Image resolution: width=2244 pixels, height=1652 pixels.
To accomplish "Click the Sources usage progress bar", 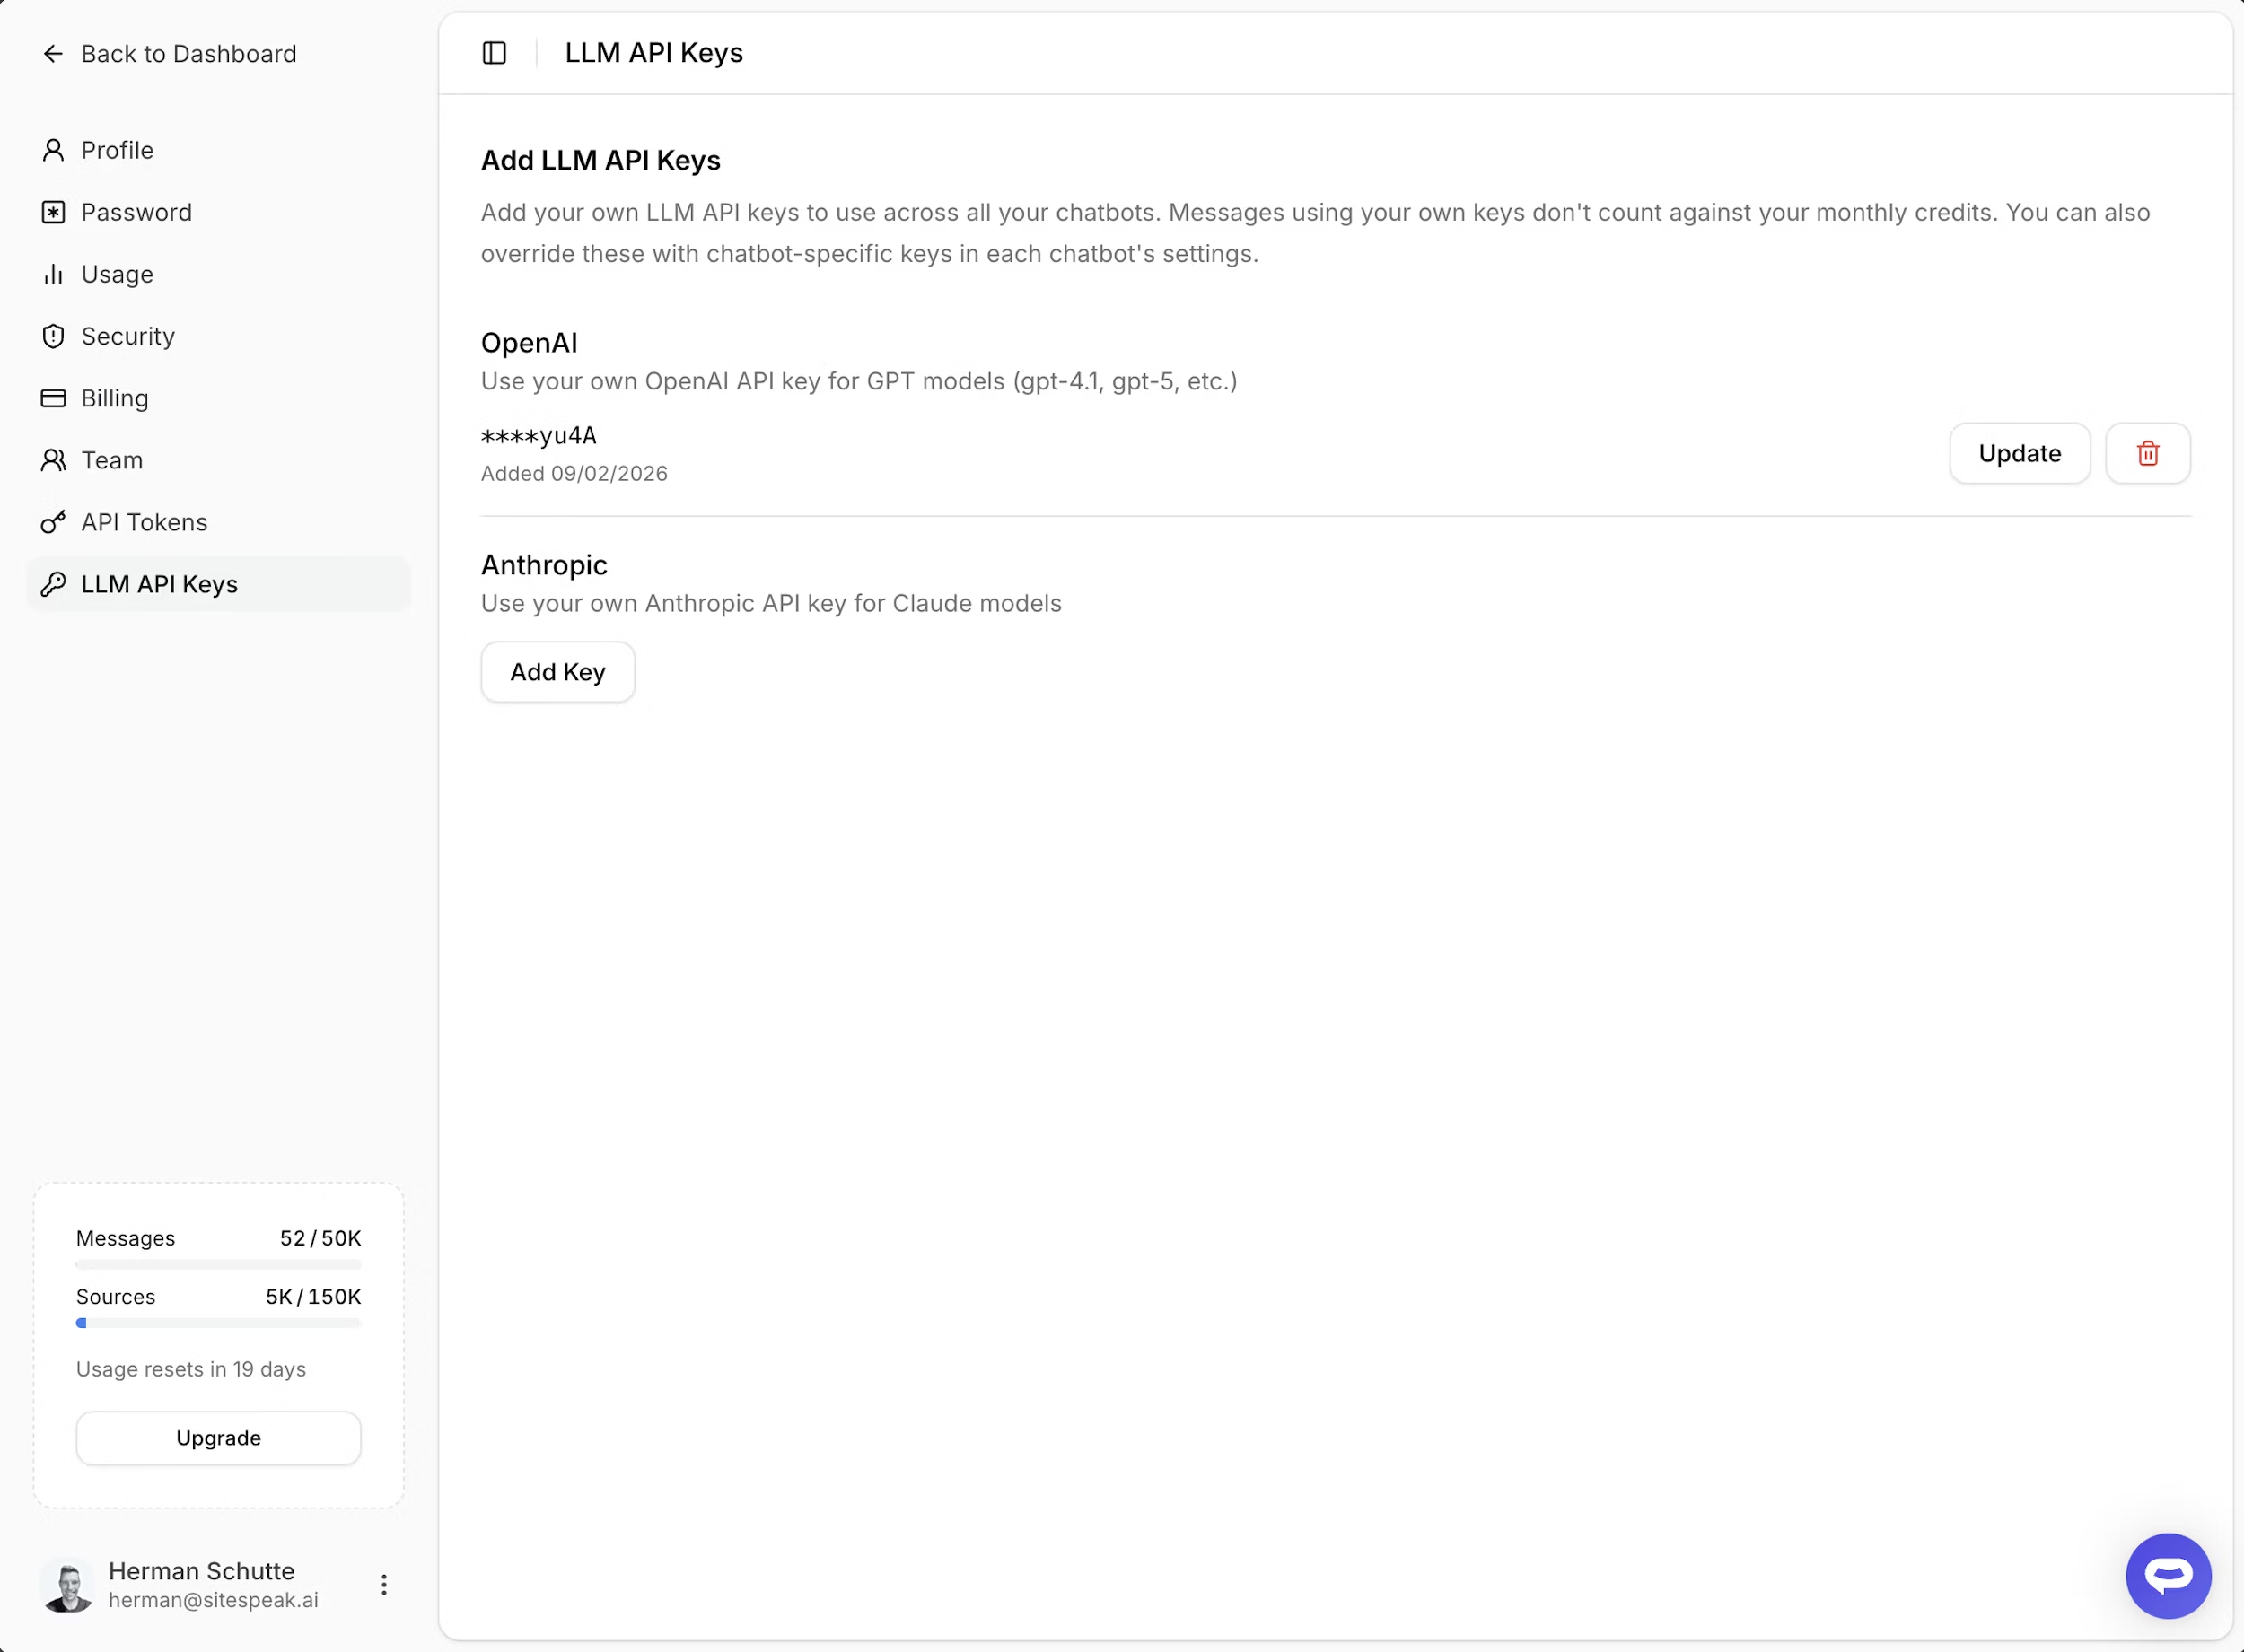I will pos(218,1323).
